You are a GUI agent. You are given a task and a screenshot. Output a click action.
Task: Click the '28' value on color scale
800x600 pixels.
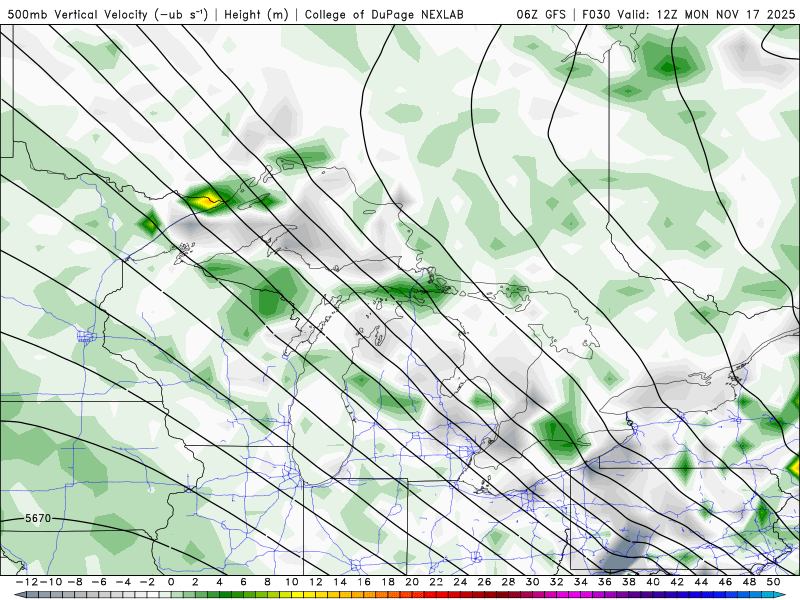pos(508,582)
